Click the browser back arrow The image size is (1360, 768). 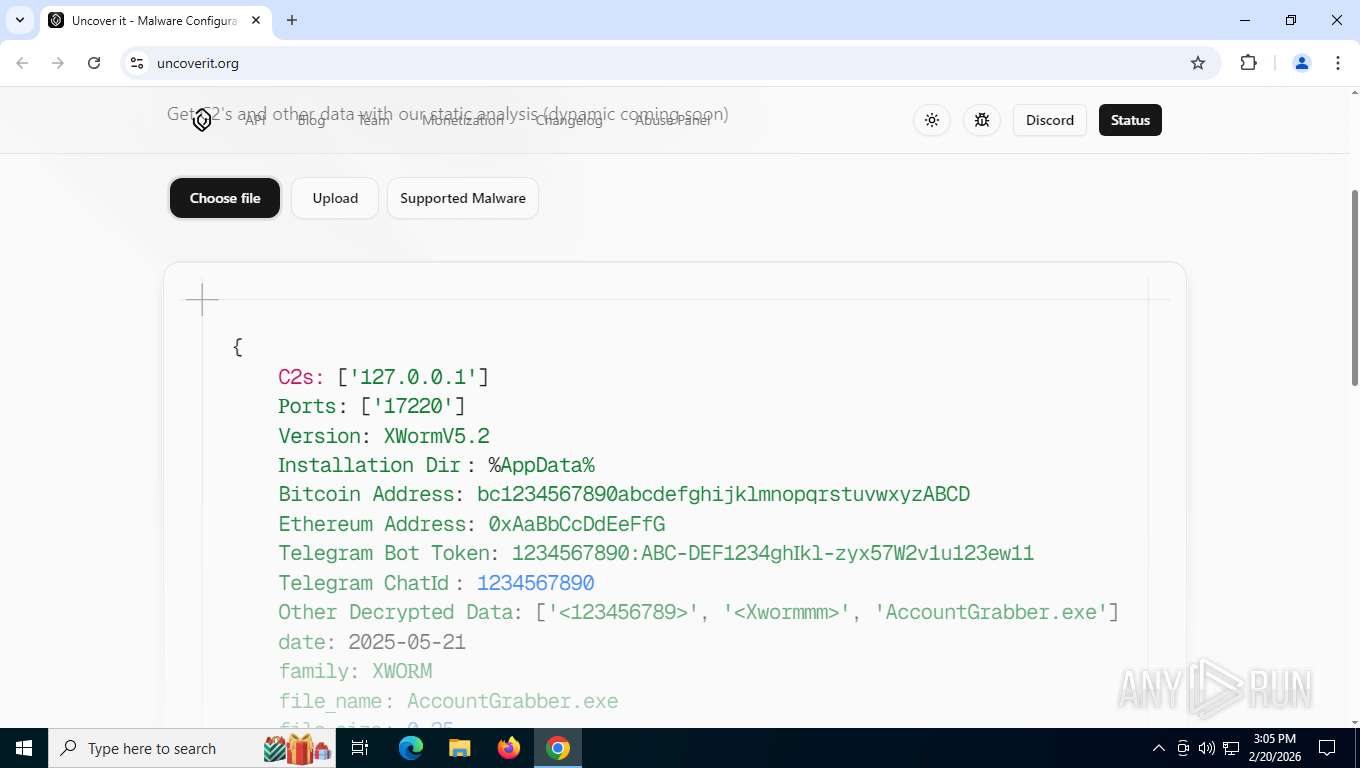[22, 63]
